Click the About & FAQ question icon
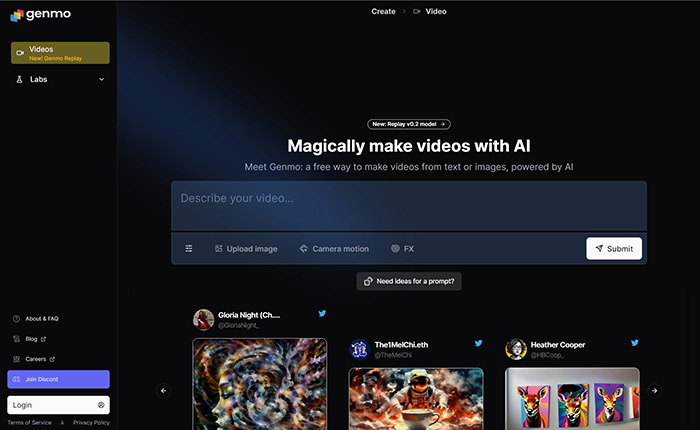The height and width of the screenshot is (430, 700). [17, 319]
